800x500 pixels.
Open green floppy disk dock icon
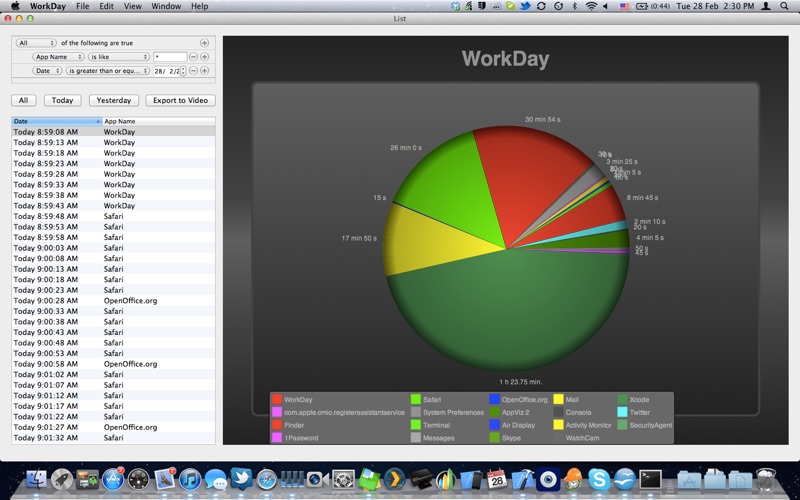(369, 480)
